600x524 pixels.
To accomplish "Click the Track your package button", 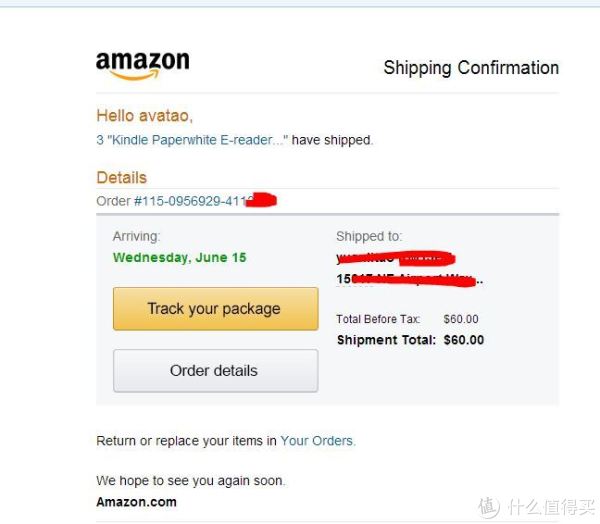I will point(215,309).
